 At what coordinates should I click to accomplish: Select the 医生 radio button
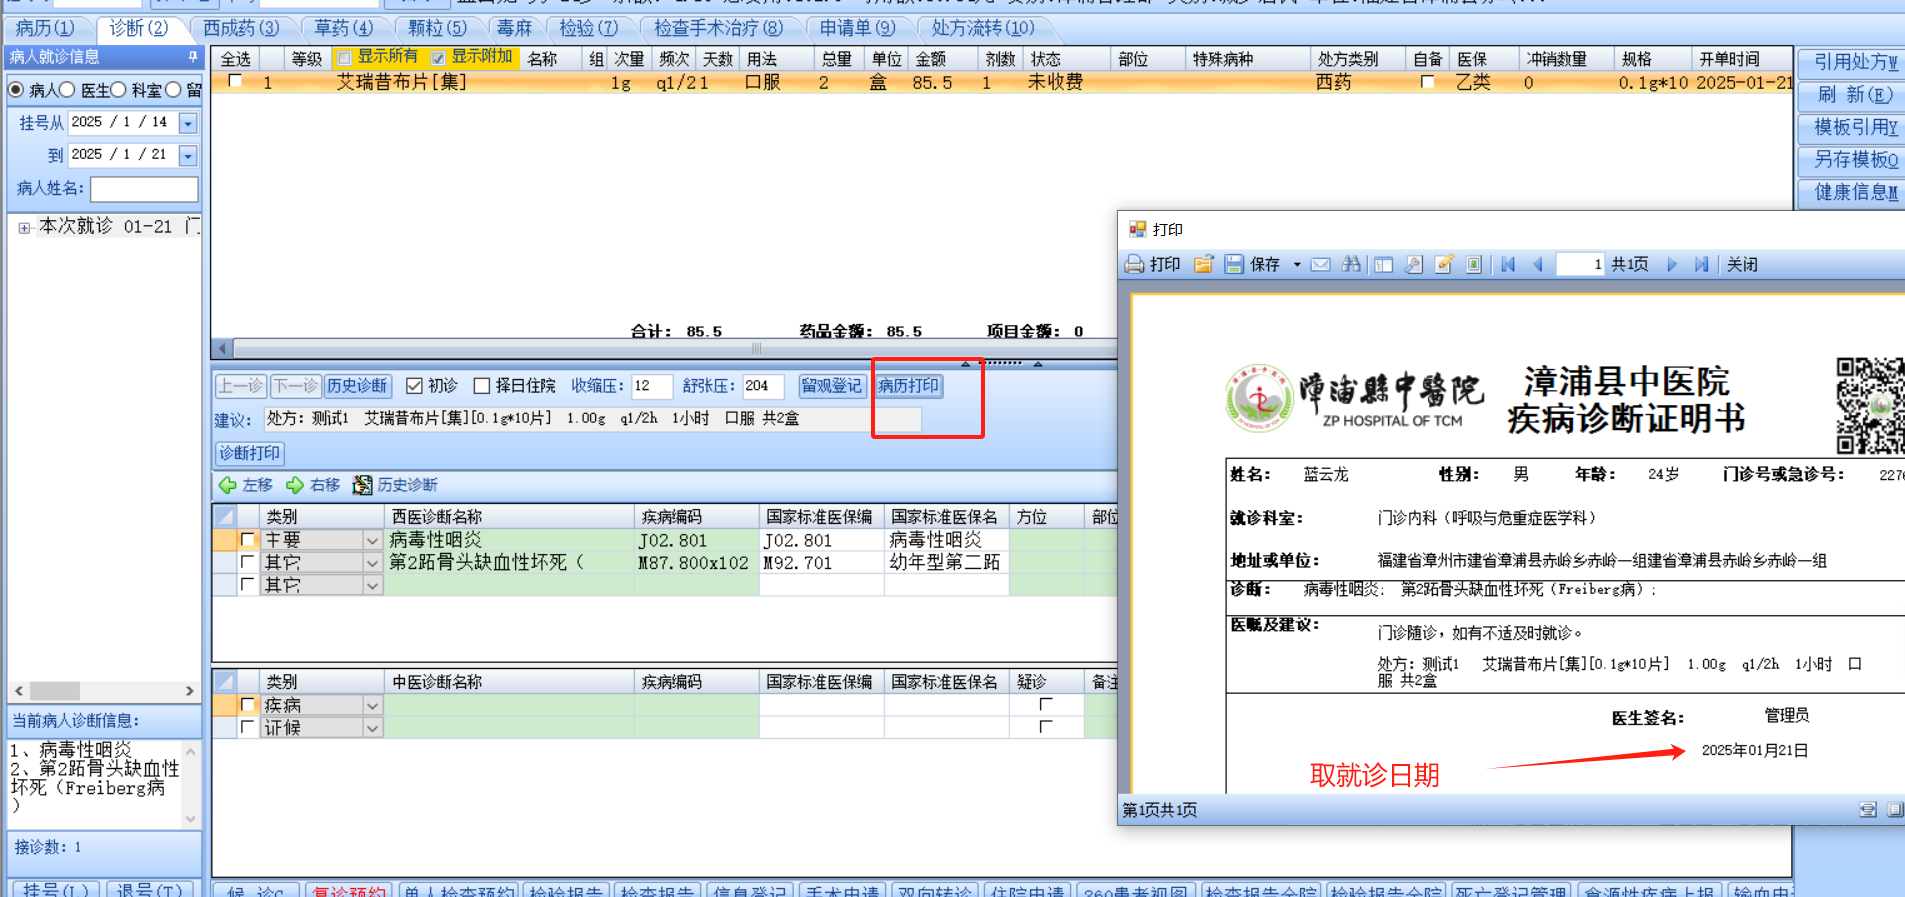[67, 90]
